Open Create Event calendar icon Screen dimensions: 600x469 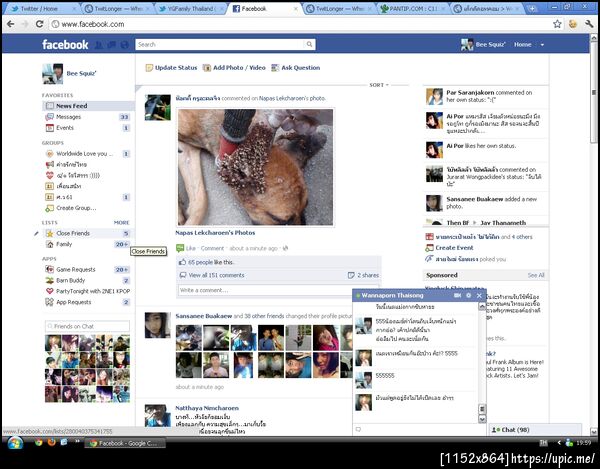coord(429,248)
